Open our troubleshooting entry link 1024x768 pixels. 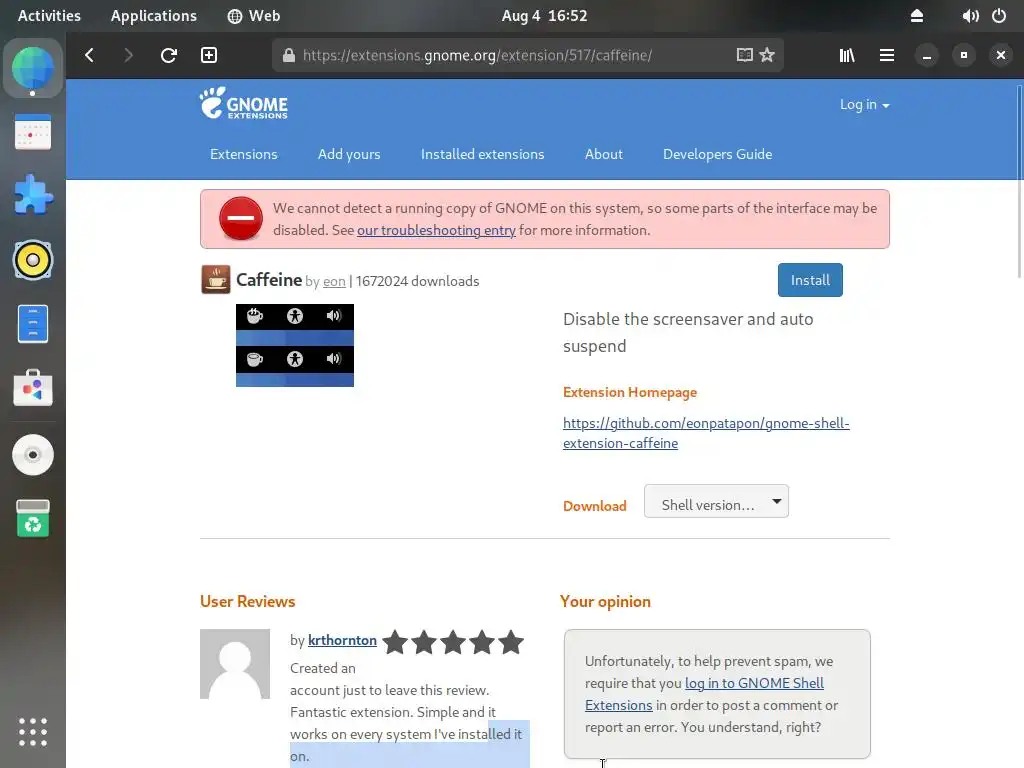tap(436, 231)
